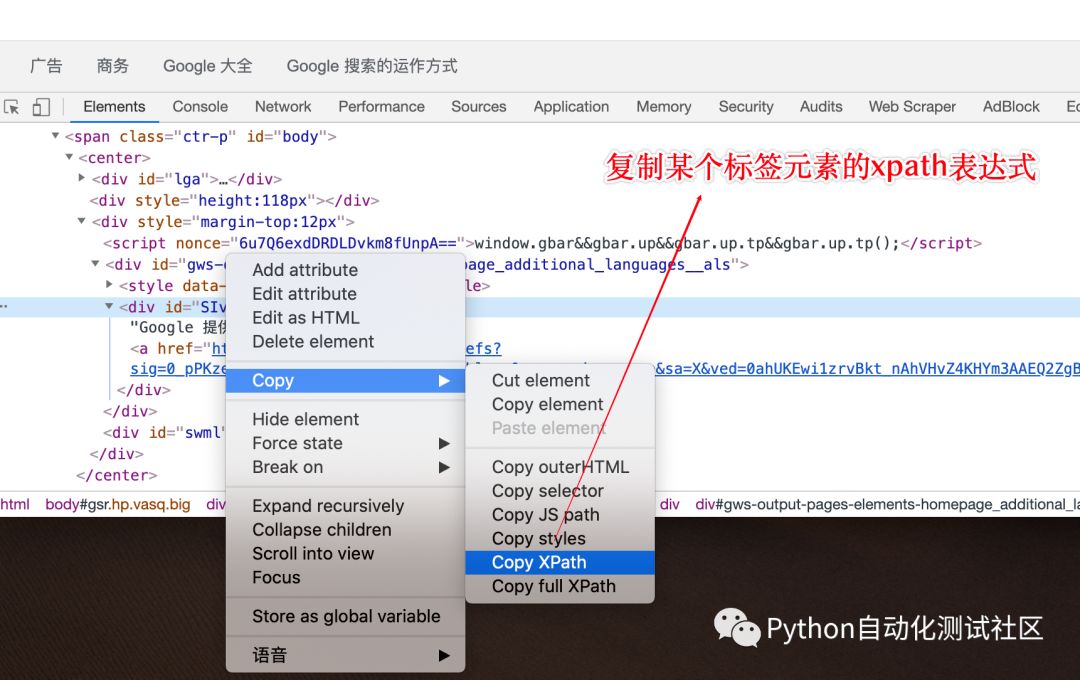Open the Break on submenu
Image resolution: width=1080 pixels, height=680 pixels.
pos(345,467)
